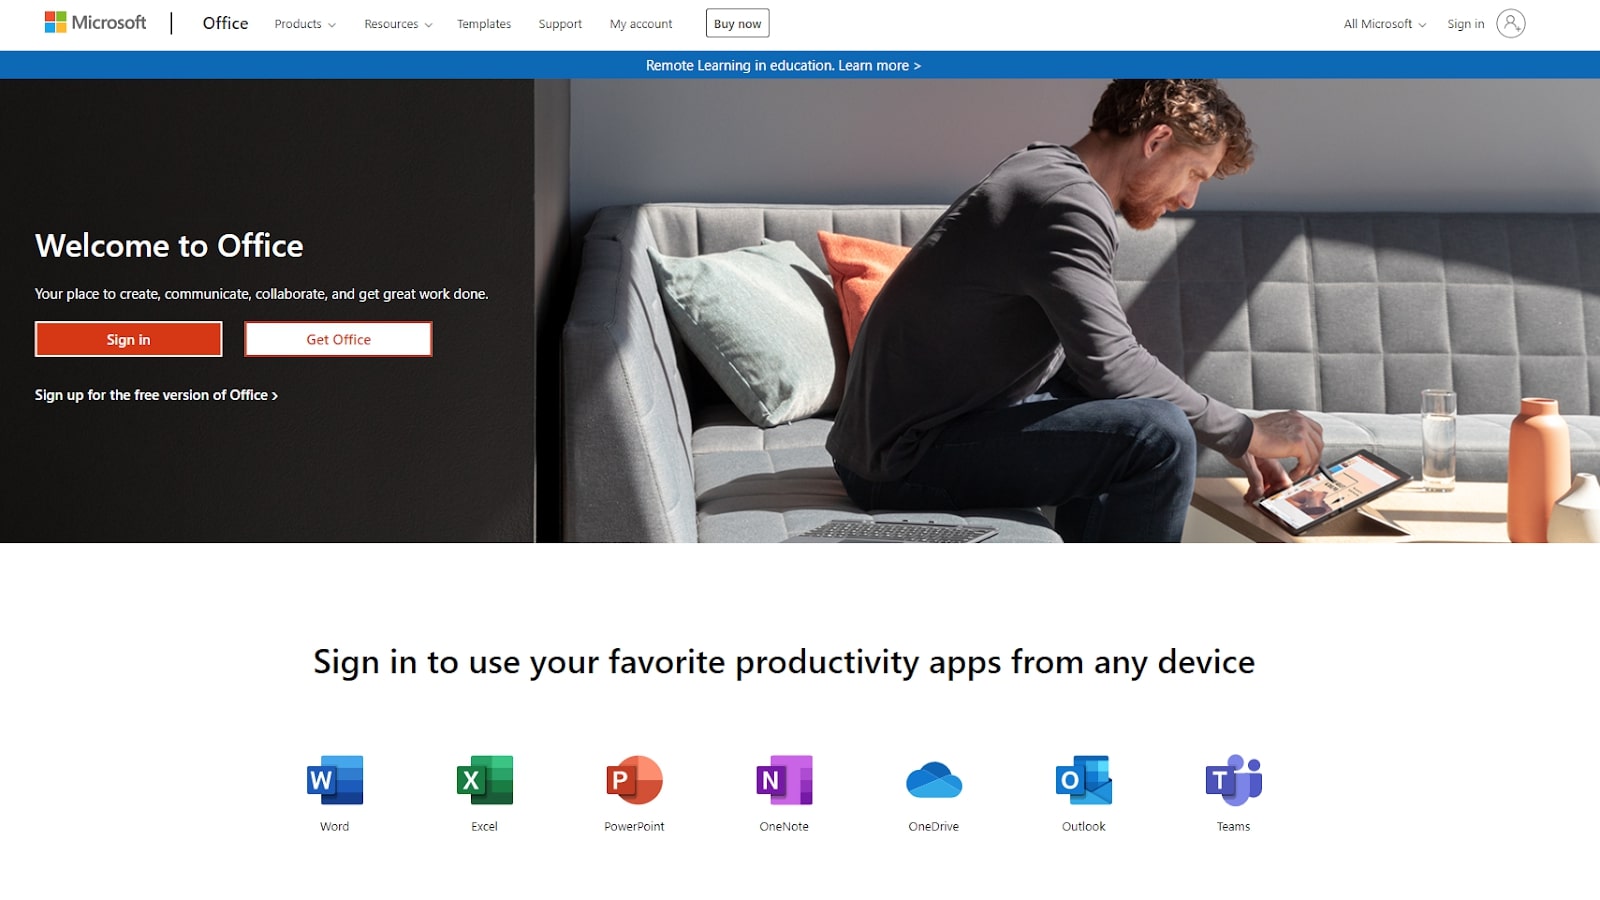The width and height of the screenshot is (1600, 900).
Task: Open My account in navigation
Action: (641, 24)
